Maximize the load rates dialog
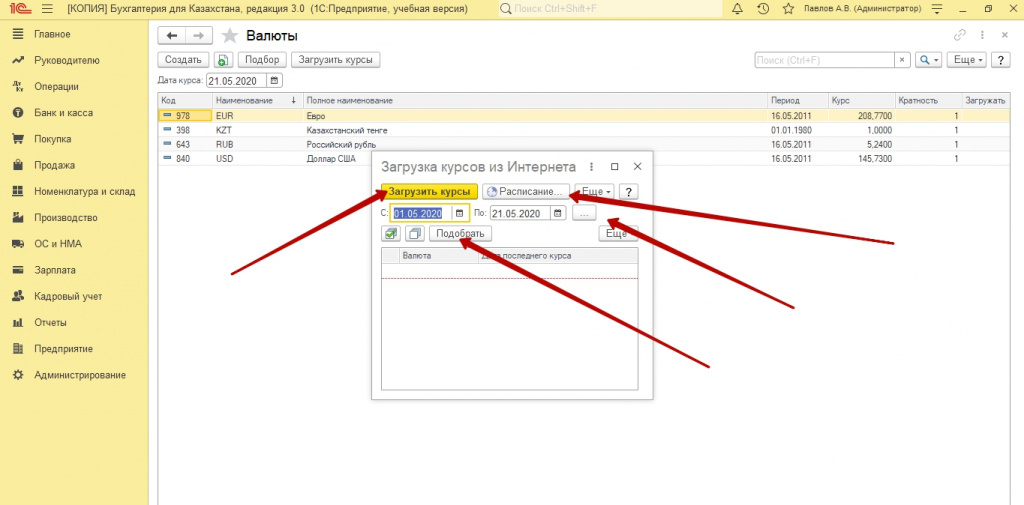 click(x=615, y=167)
